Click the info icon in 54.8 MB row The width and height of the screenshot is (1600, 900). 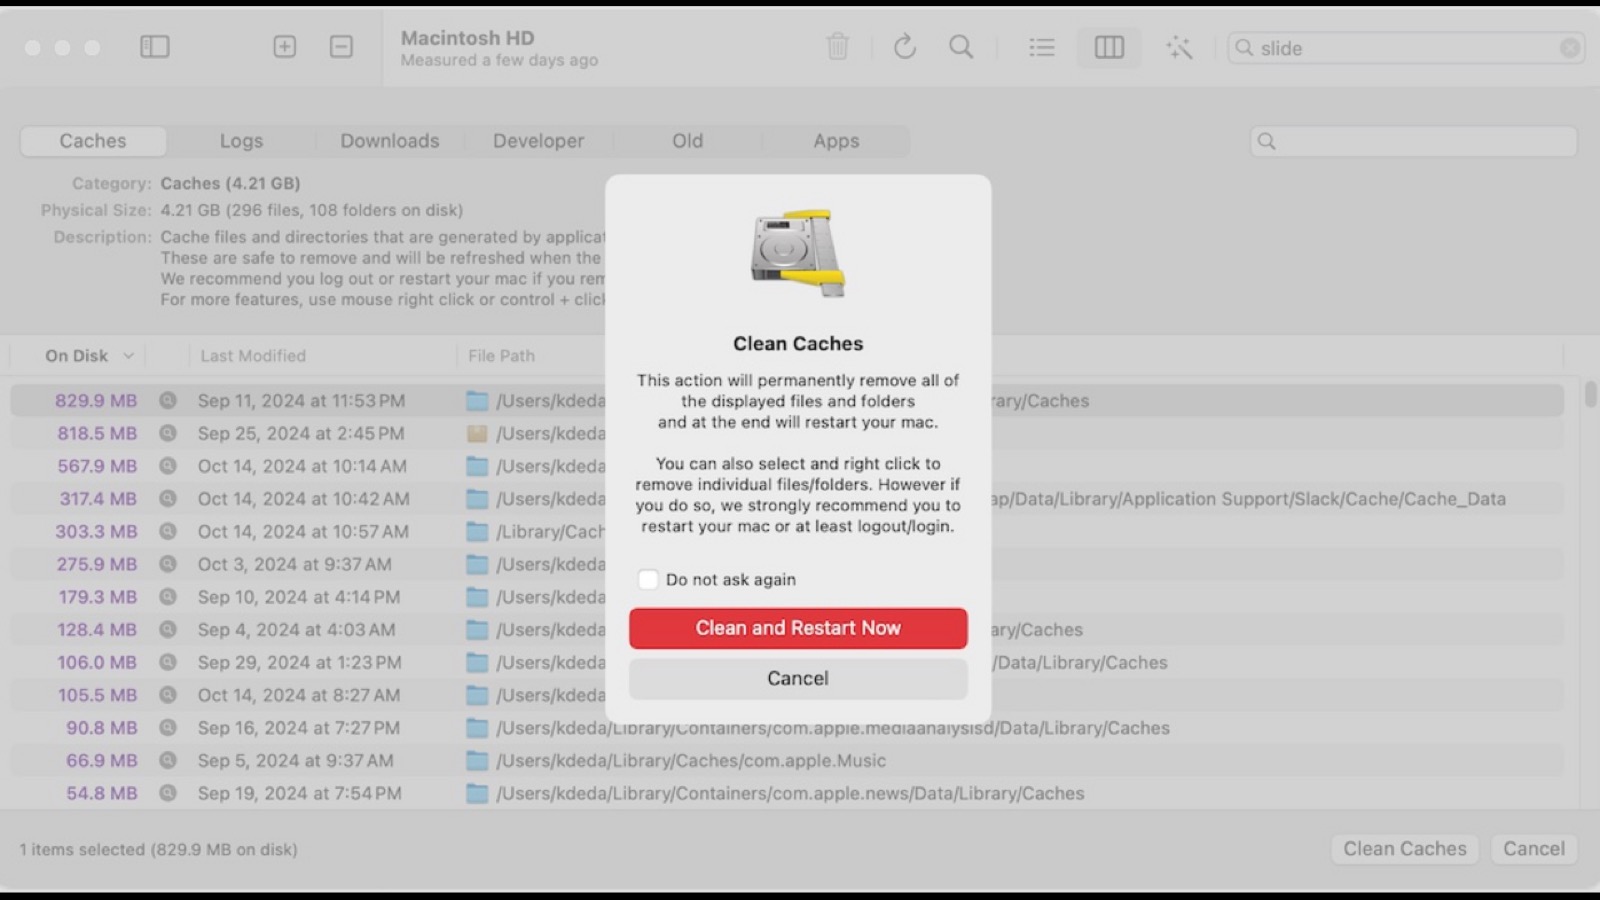point(168,793)
